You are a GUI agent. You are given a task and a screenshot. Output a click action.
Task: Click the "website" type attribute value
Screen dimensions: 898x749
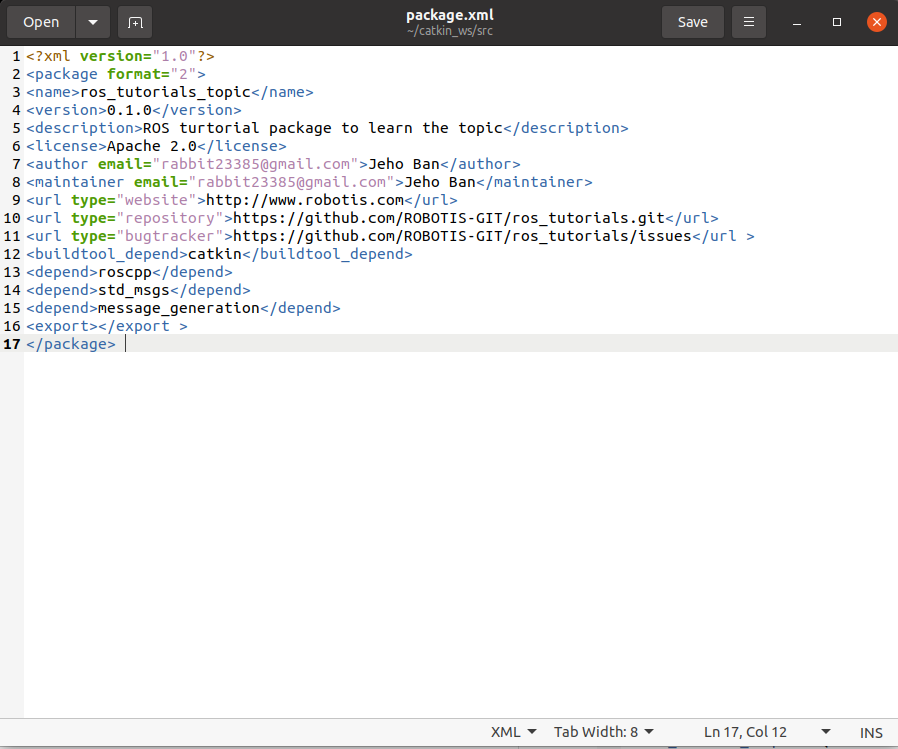tap(156, 200)
